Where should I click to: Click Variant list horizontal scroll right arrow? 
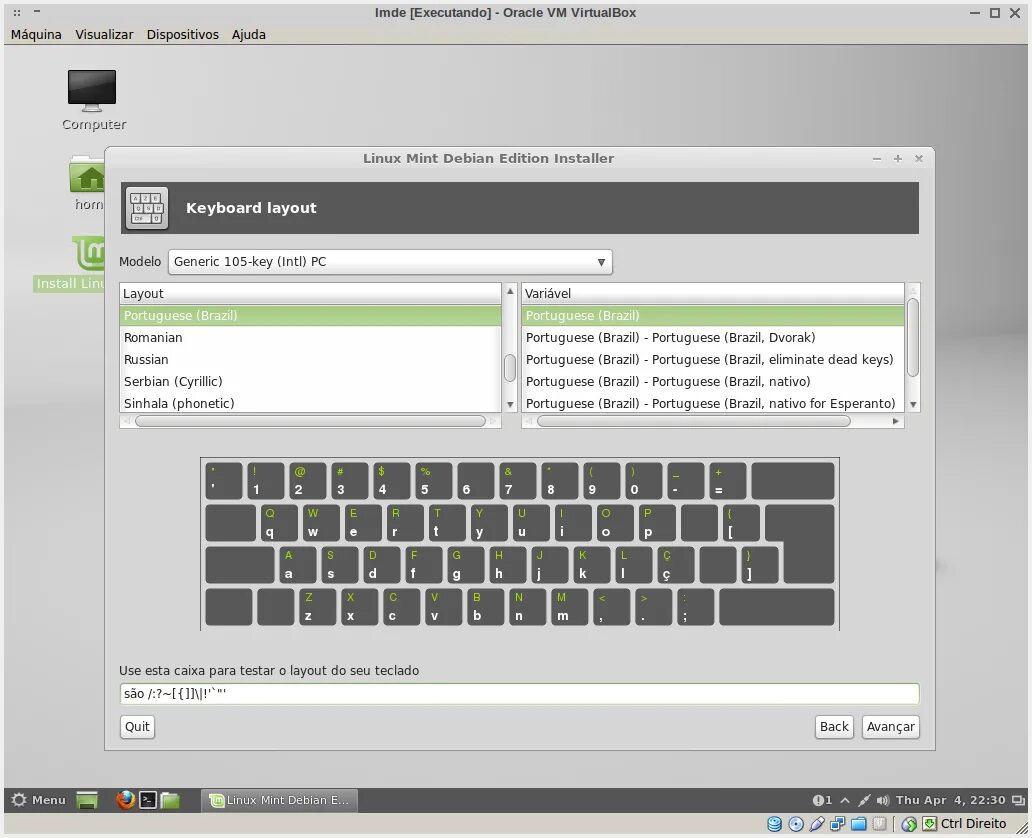click(896, 421)
